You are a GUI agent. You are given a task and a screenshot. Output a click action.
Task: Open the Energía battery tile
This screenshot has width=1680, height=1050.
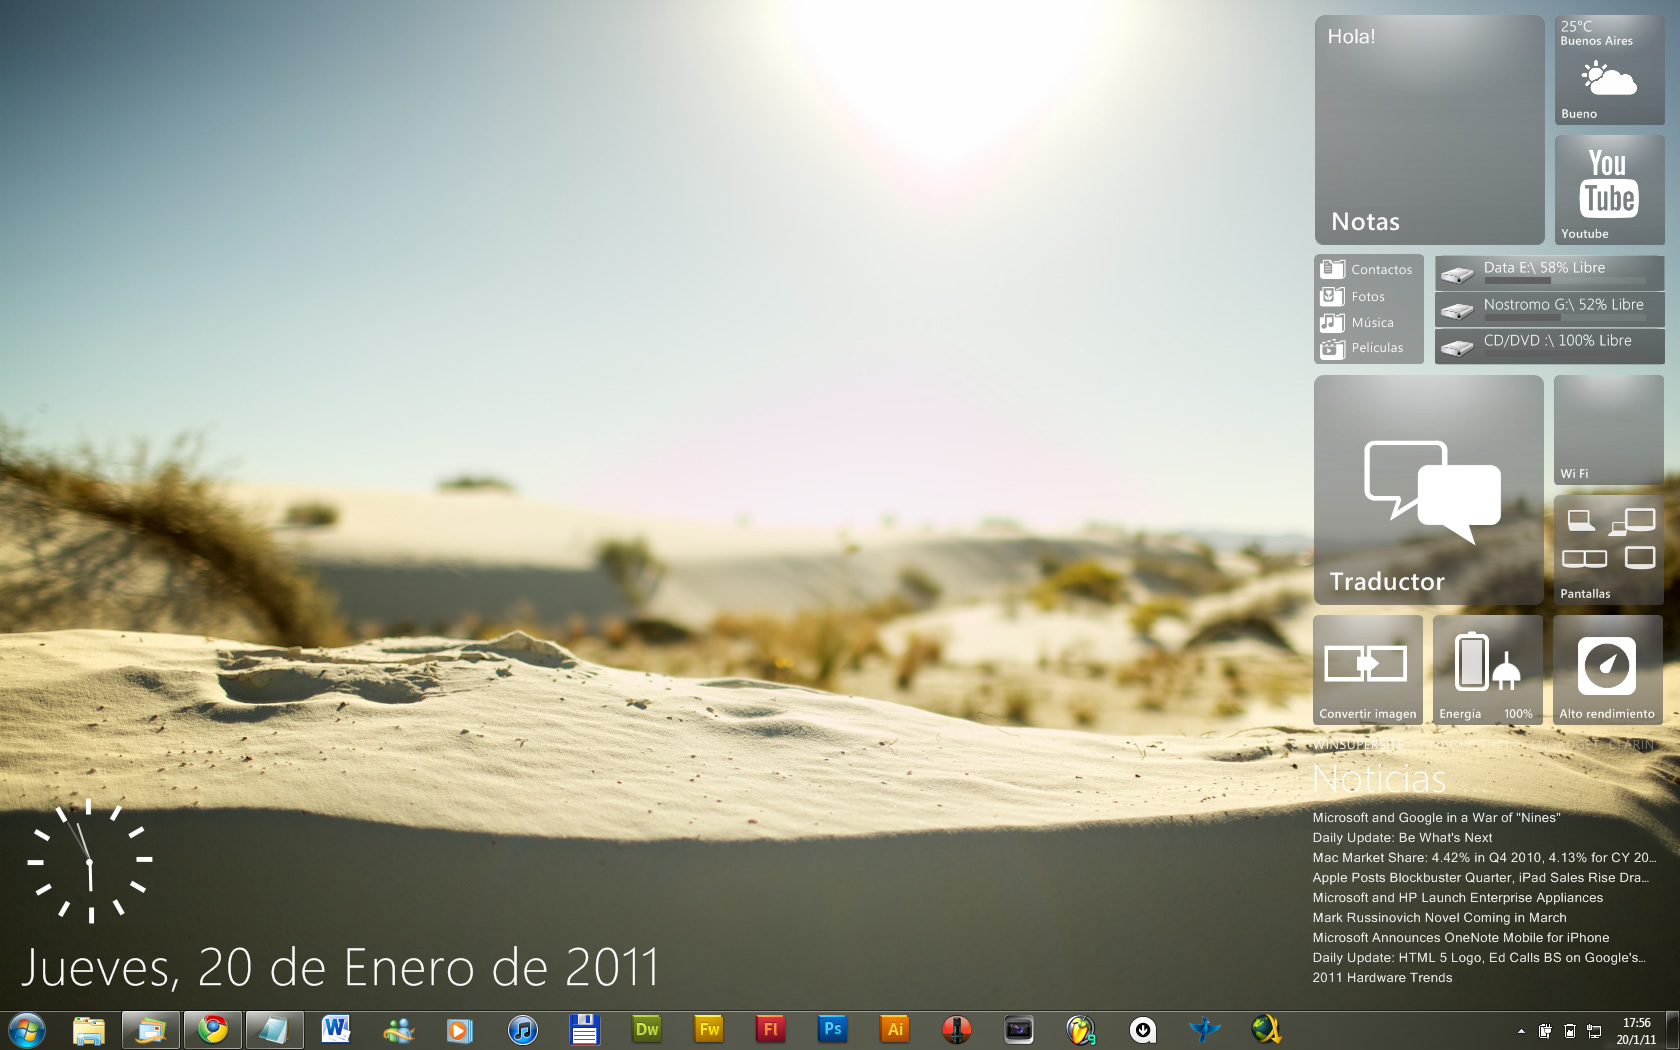coord(1488,670)
